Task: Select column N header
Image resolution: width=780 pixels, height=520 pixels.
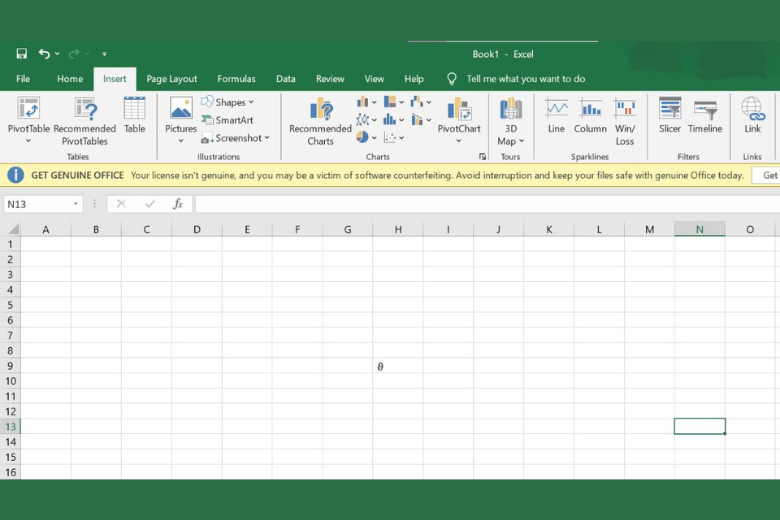Action: point(699,229)
